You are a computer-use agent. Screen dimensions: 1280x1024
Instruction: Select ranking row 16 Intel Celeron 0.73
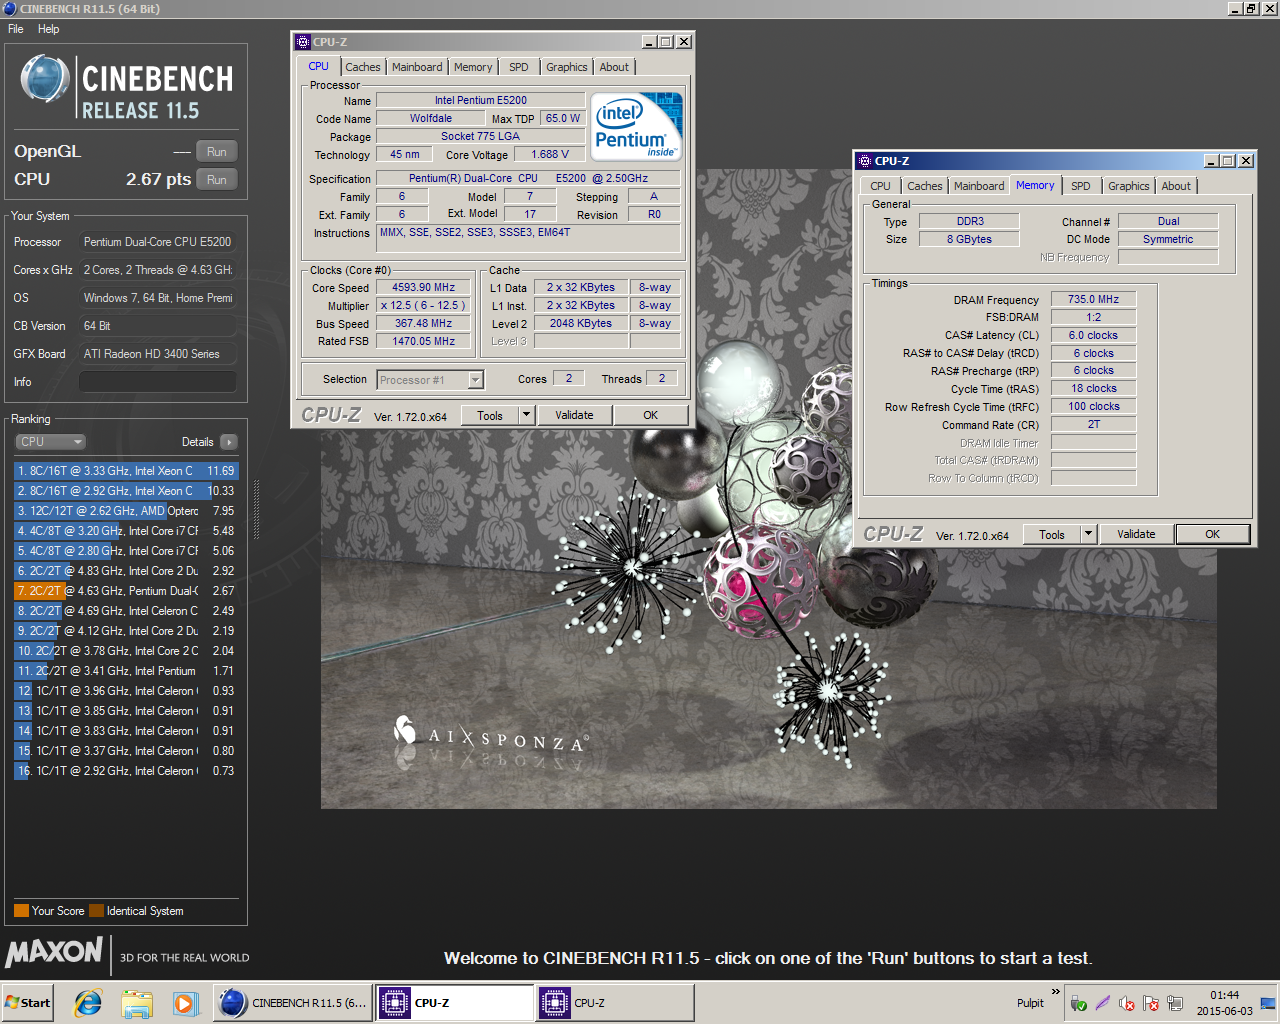tap(126, 771)
